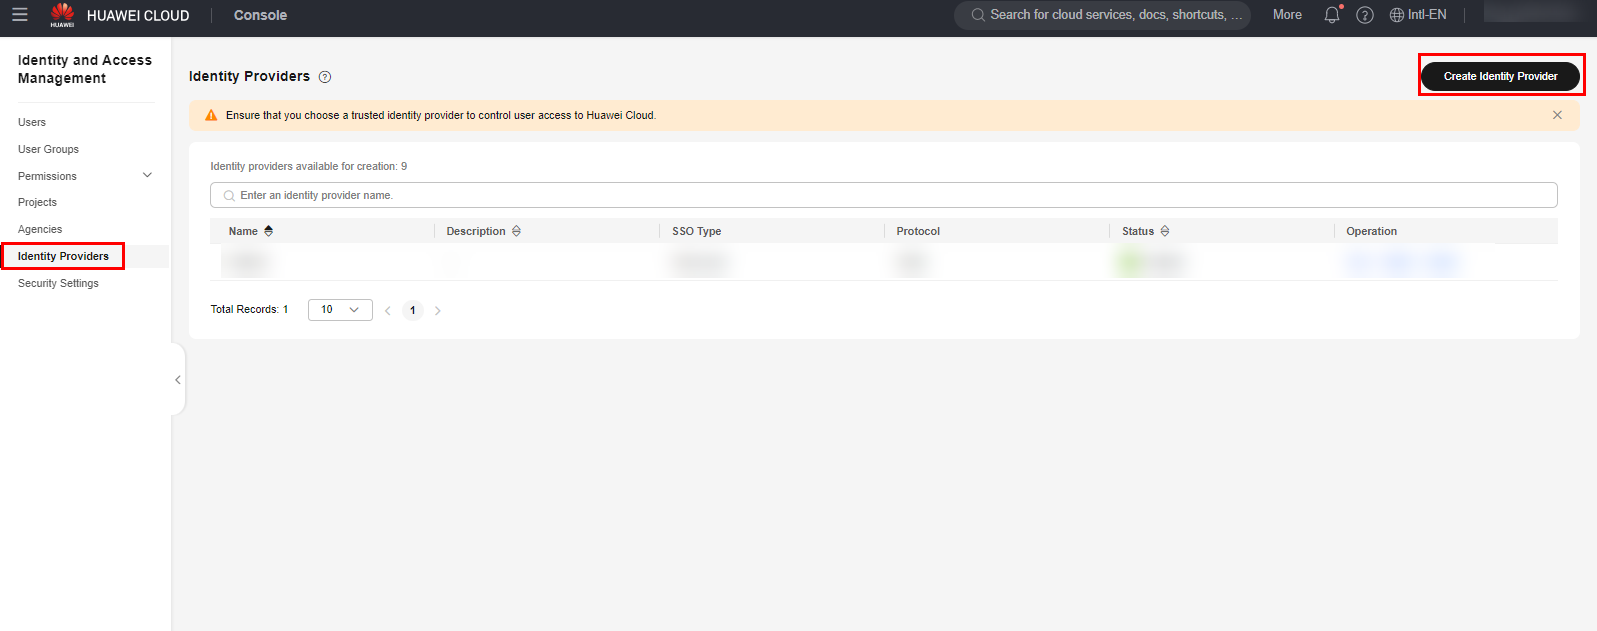Viewport: 1597px width, 631px height.
Task: Sort the table by Description column
Action: (x=516, y=231)
